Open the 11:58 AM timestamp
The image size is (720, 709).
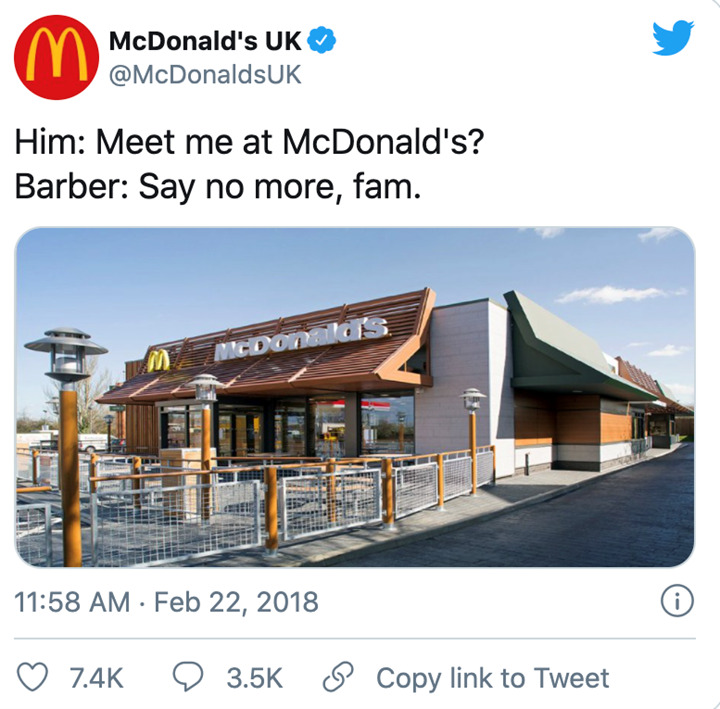pos(72,602)
